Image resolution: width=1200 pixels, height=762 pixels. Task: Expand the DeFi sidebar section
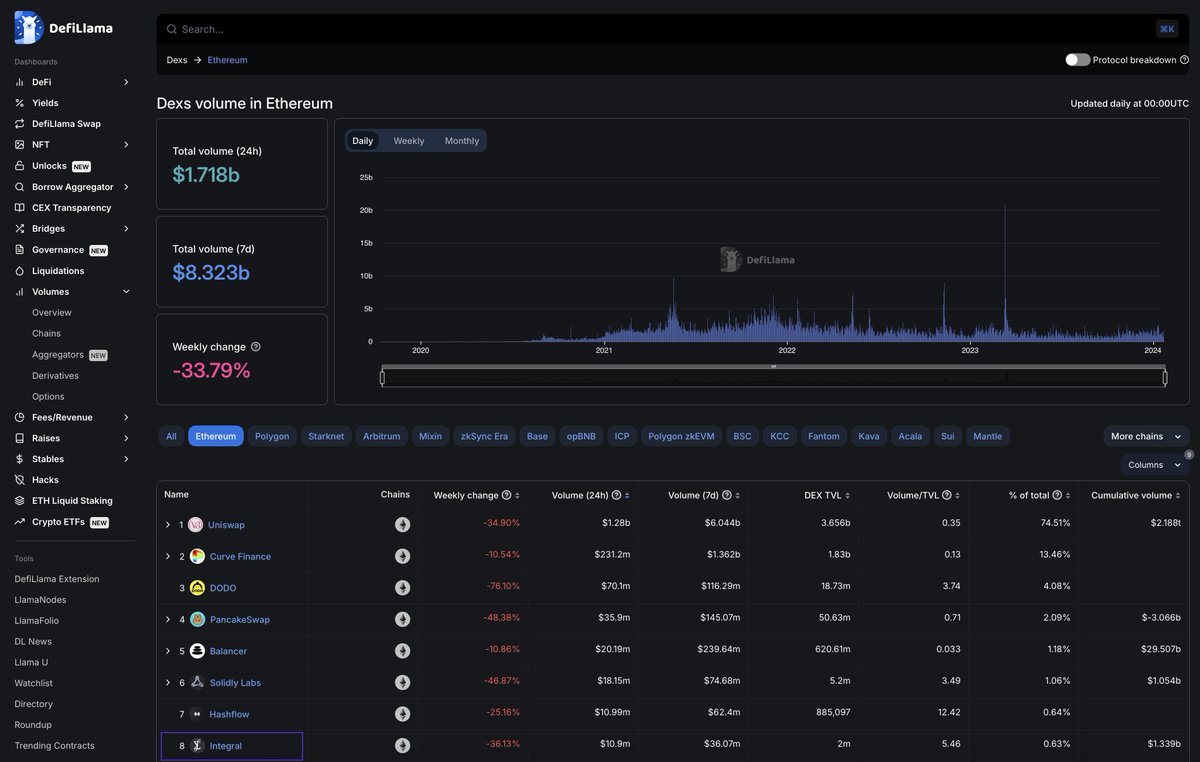[x=126, y=82]
